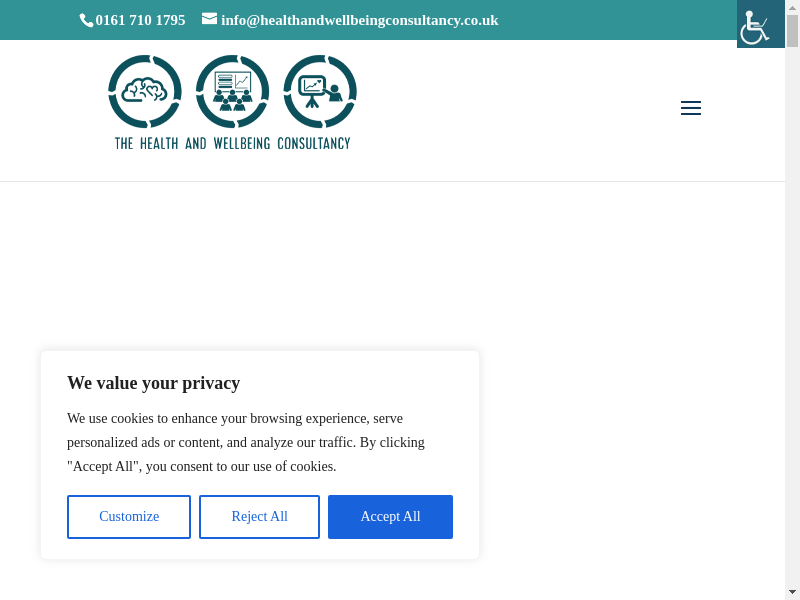The width and height of the screenshot is (800, 600).
Task: Click the team meeting logo circle
Action: [233, 92]
